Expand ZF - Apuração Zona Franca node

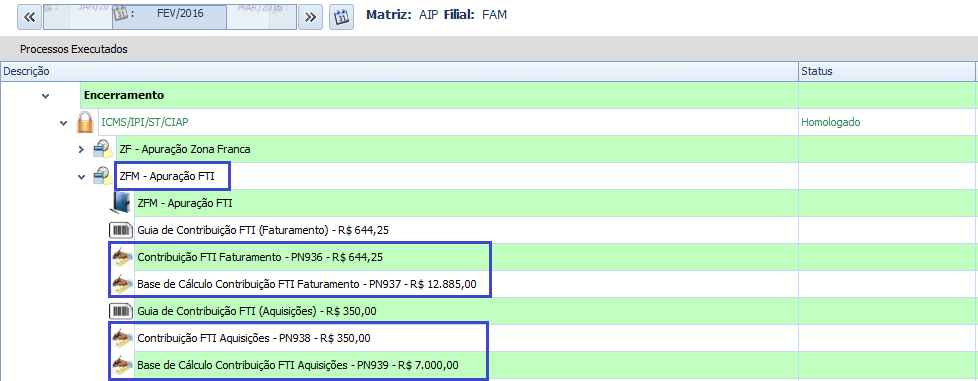(x=80, y=150)
